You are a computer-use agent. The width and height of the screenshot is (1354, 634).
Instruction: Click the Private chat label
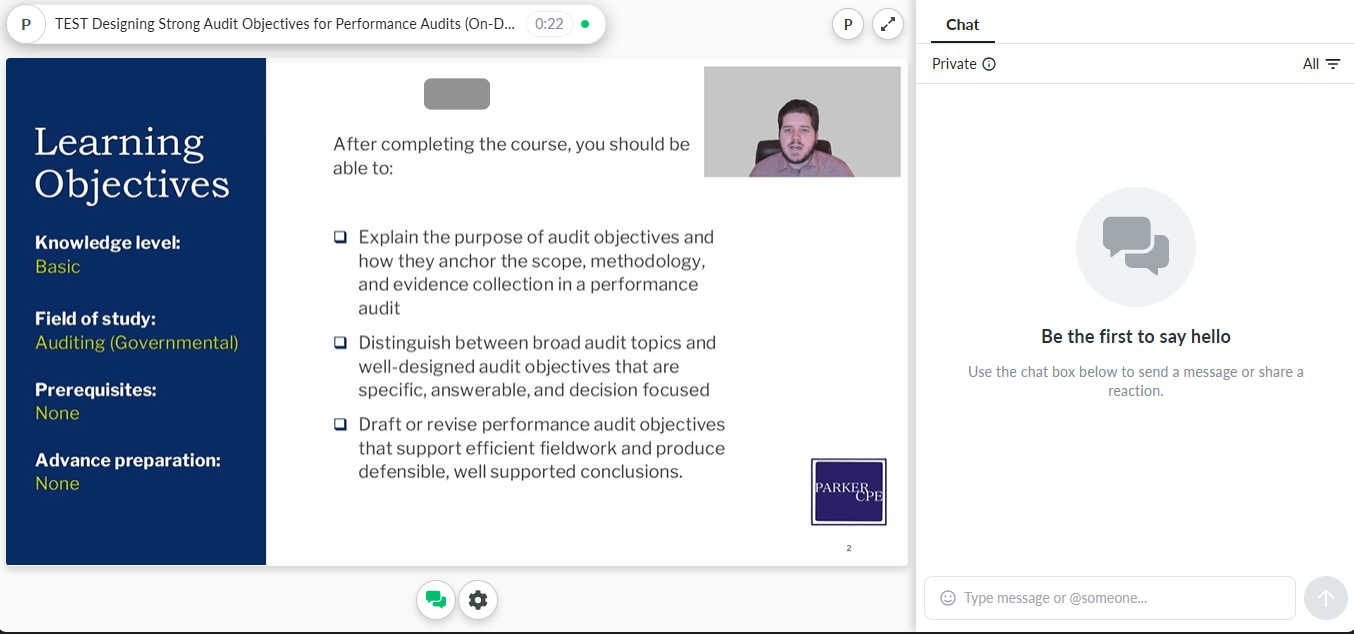[x=954, y=64]
